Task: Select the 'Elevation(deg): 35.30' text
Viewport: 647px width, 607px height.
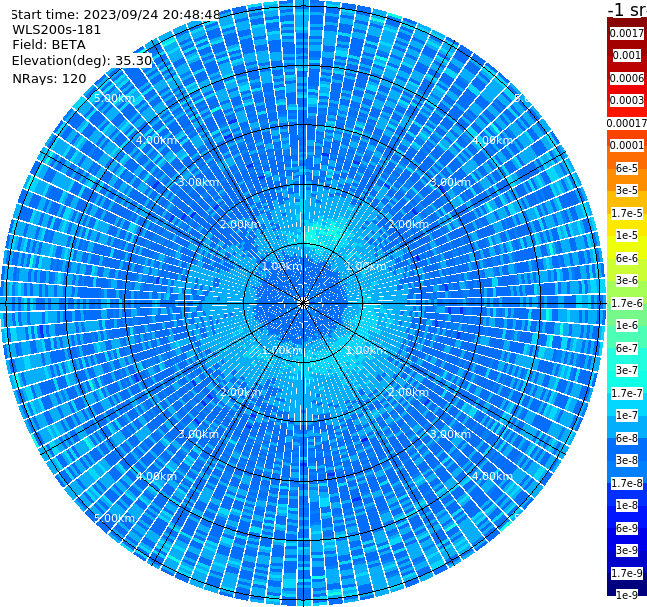Action: pos(82,61)
